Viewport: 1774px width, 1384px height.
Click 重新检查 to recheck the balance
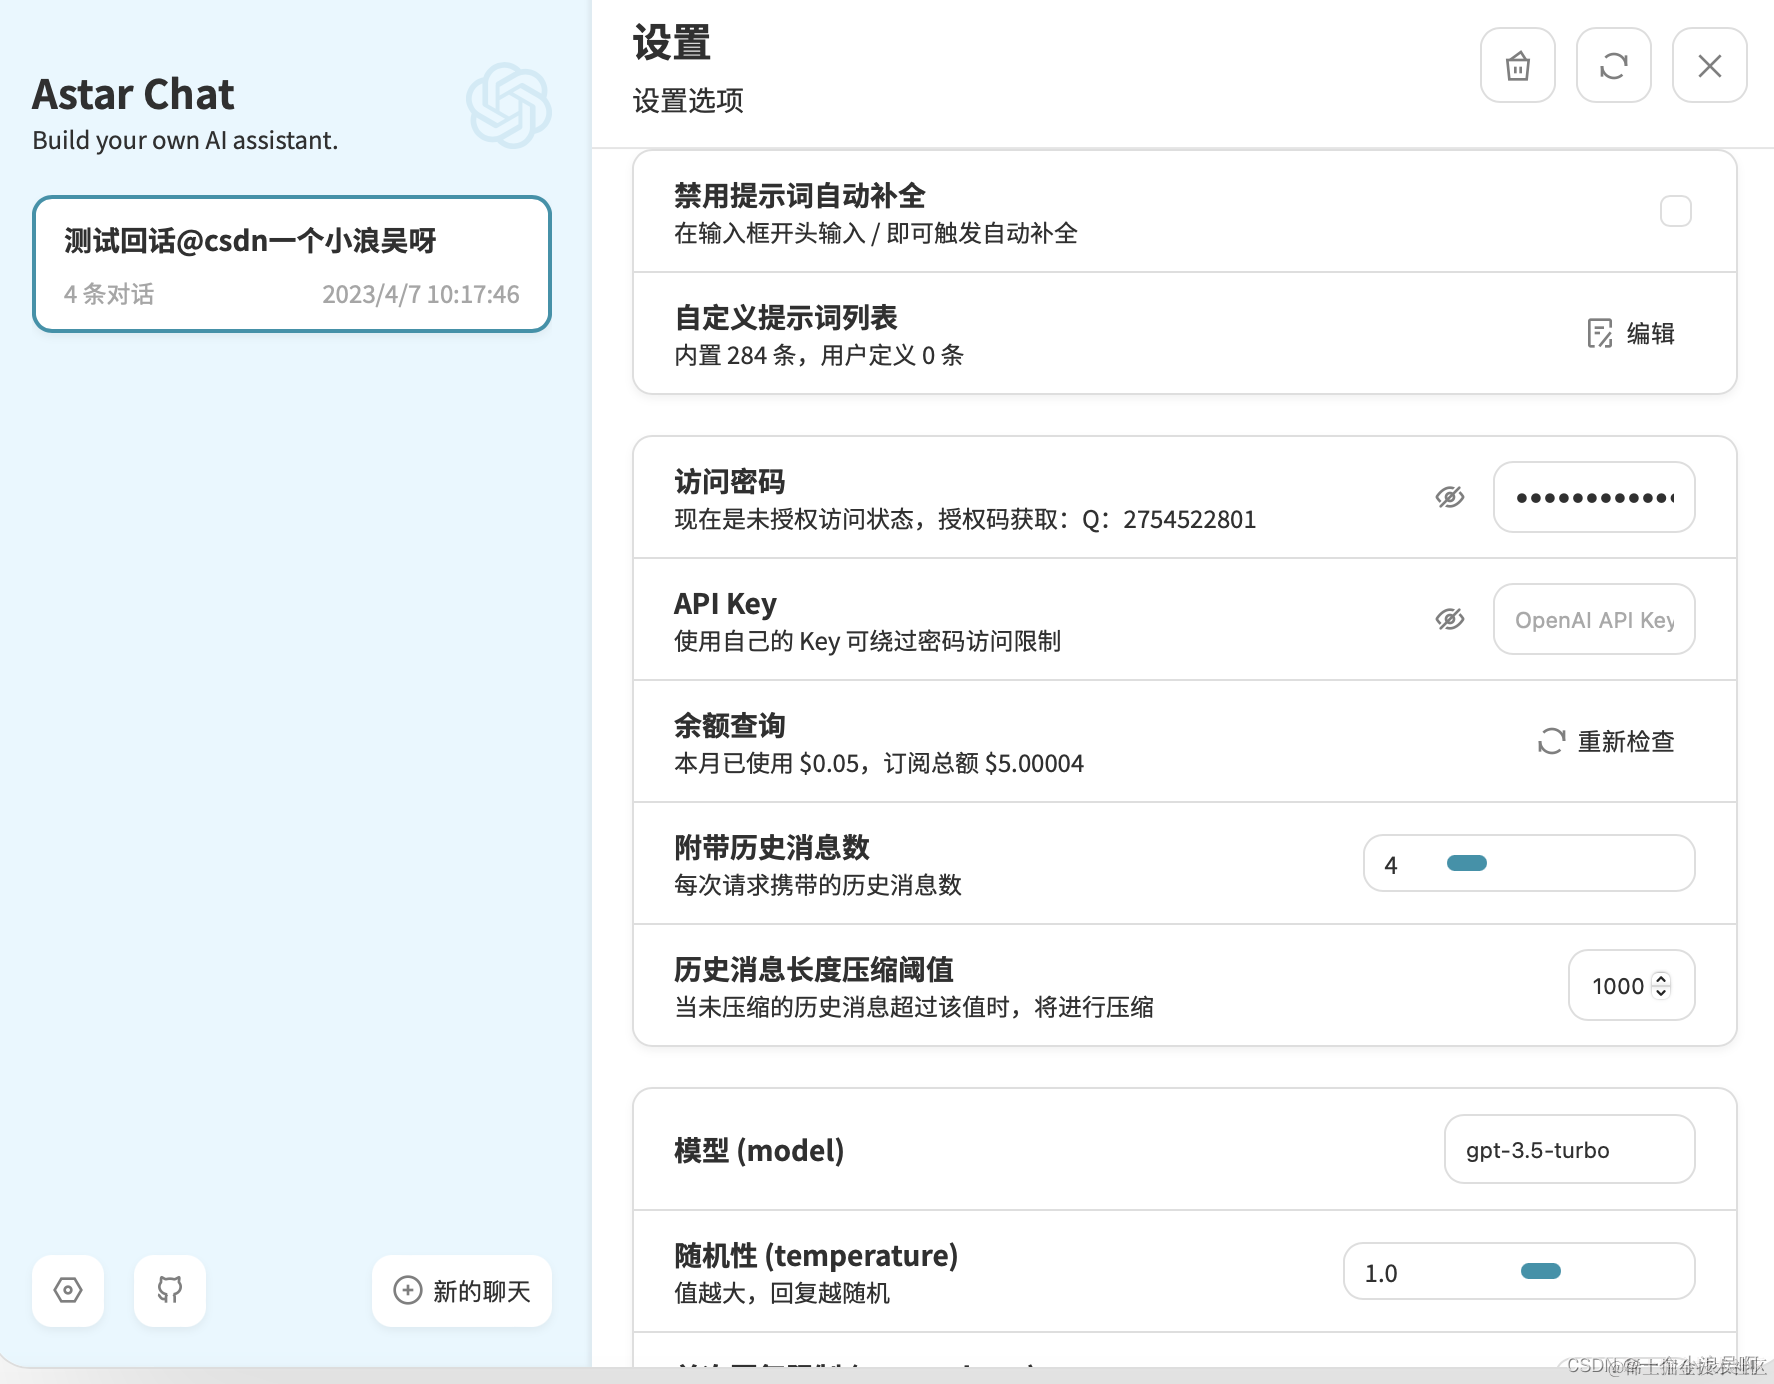click(x=1626, y=742)
